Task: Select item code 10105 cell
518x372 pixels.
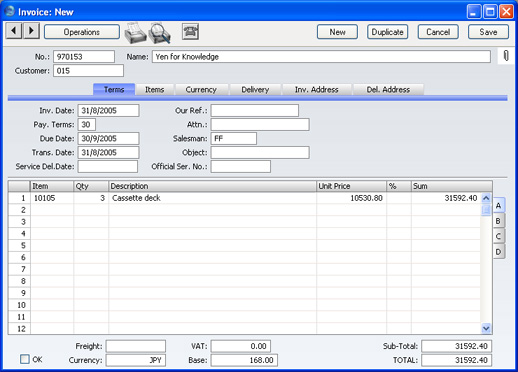Action: point(52,198)
